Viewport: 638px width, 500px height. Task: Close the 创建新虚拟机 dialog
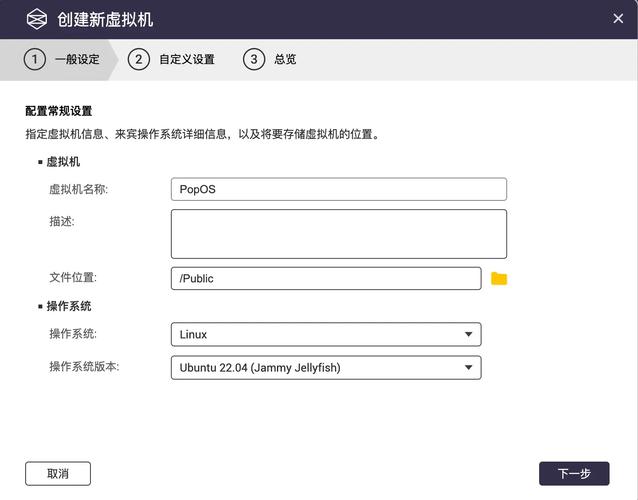618,18
